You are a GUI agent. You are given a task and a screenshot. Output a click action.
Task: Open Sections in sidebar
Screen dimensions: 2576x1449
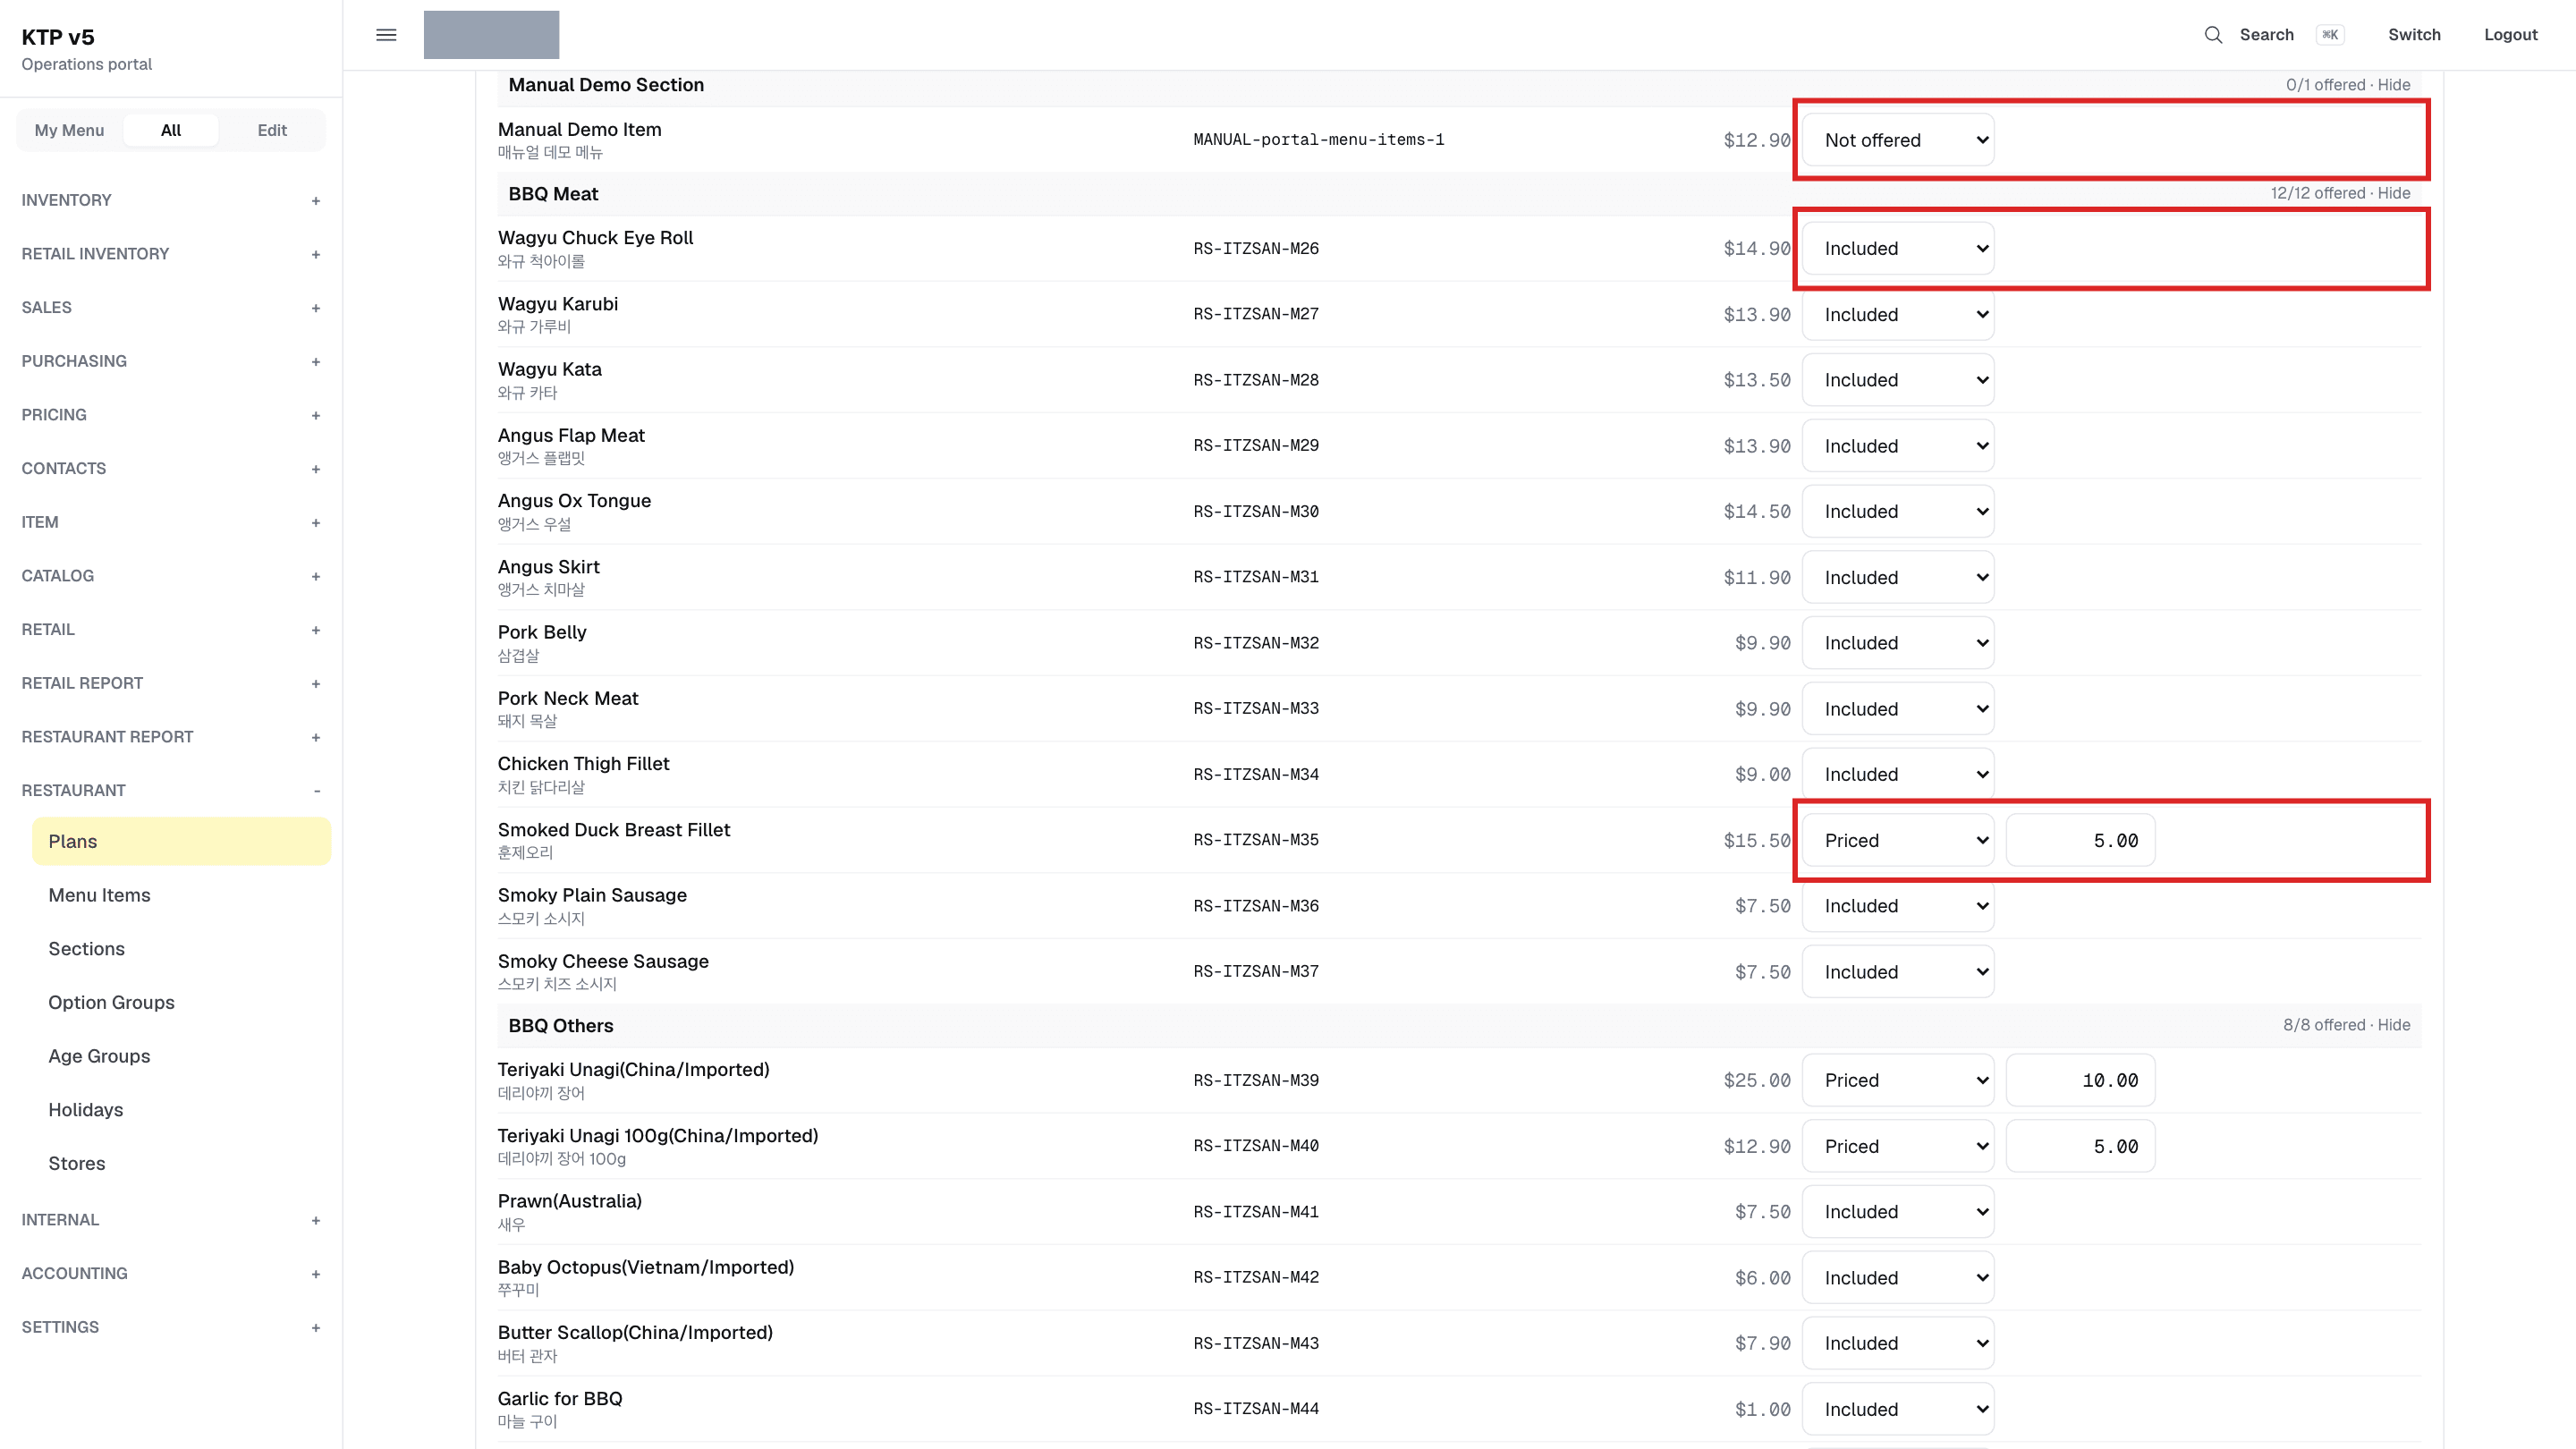tap(86, 949)
